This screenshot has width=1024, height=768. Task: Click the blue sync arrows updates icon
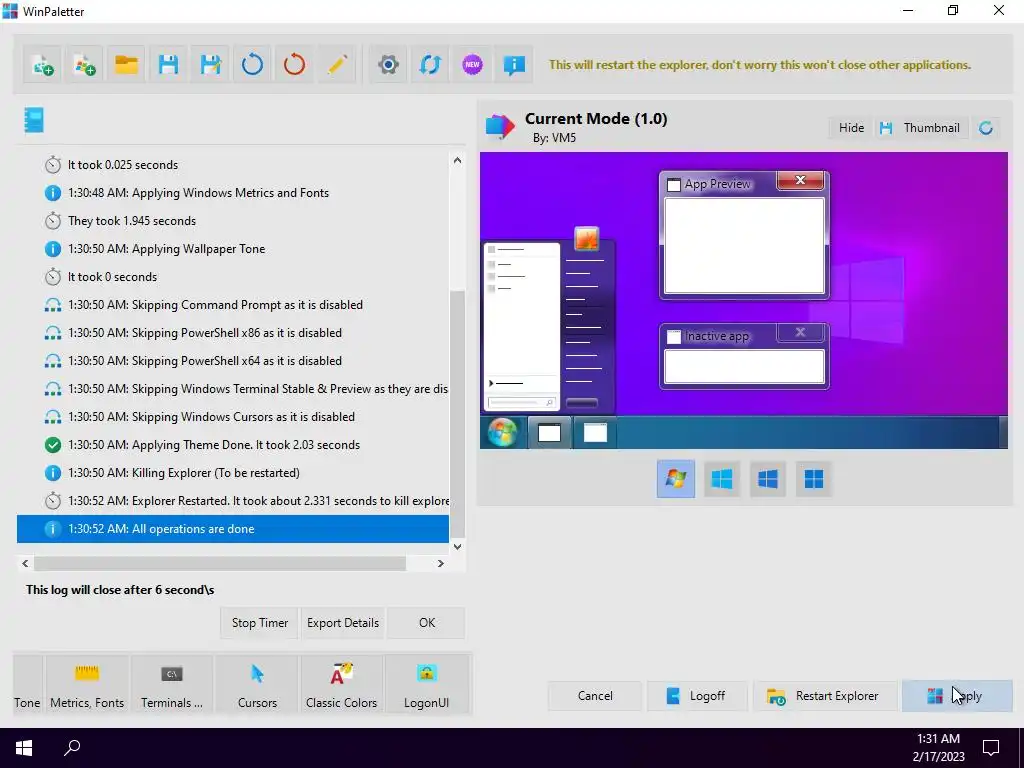(x=430, y=65)
